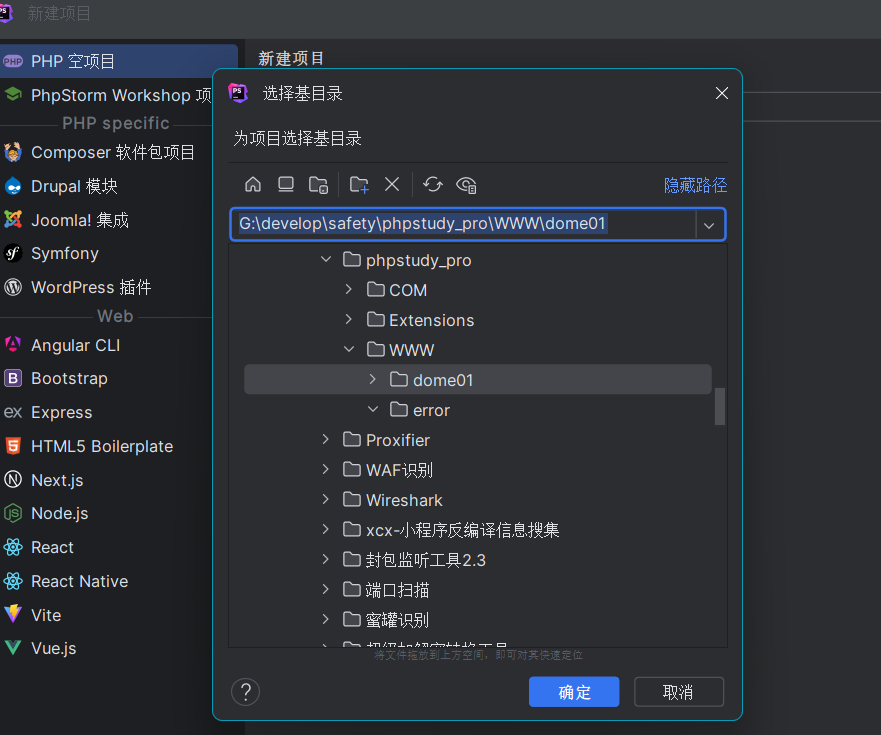881x735 pixels.
Task: Select Angular CLI generator
Action: pyautogui.click(x=106, y=345)
